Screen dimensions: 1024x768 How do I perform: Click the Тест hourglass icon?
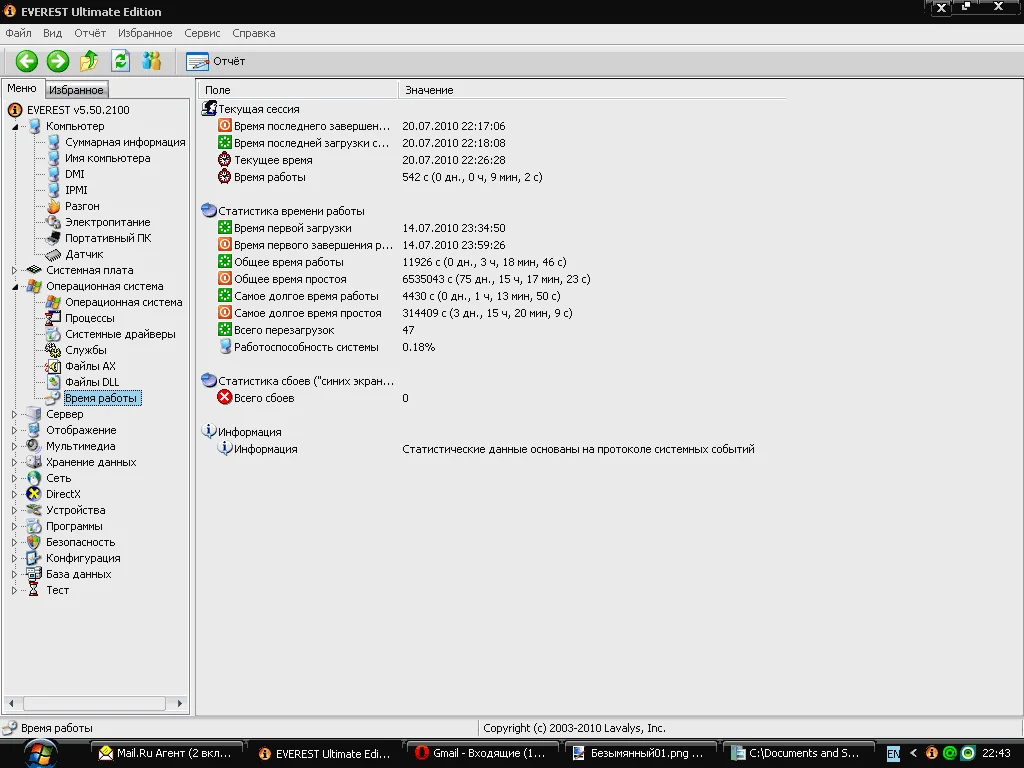point(34,590)
